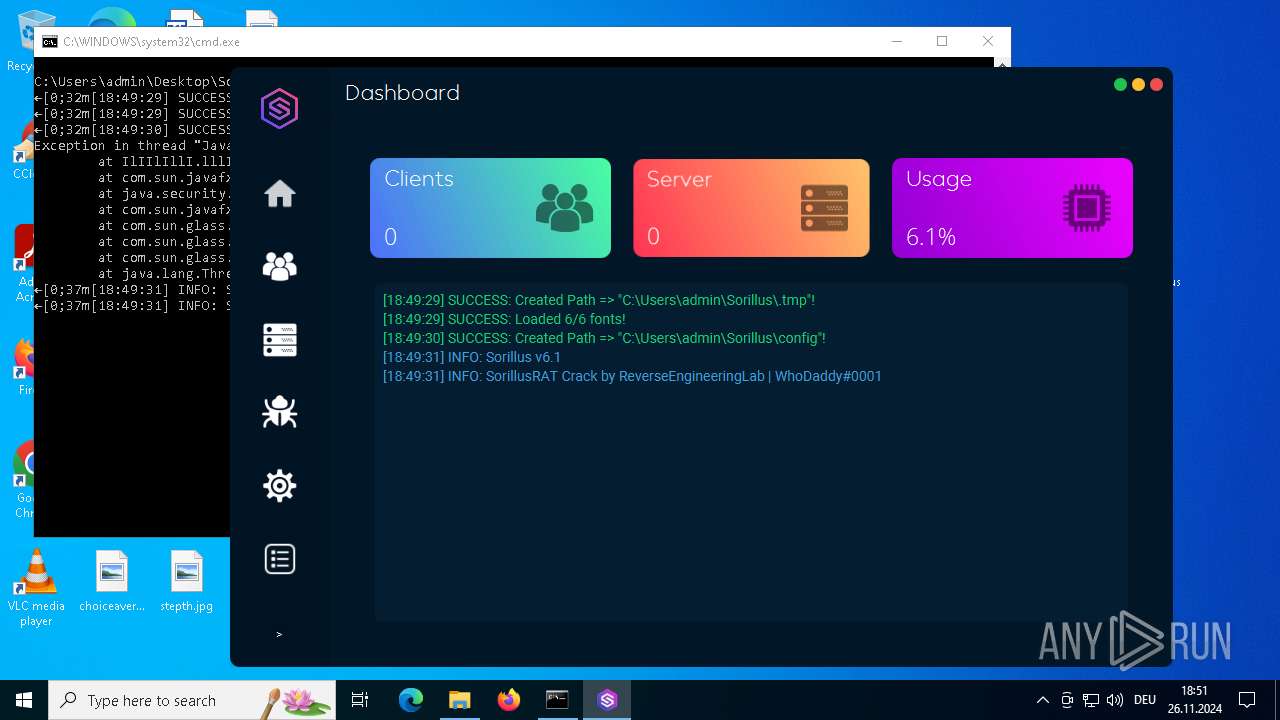The width and height of the screenshot is (1280, 720).
Task: Close the cmd.exe window
Action: click(x=988, y=41)
